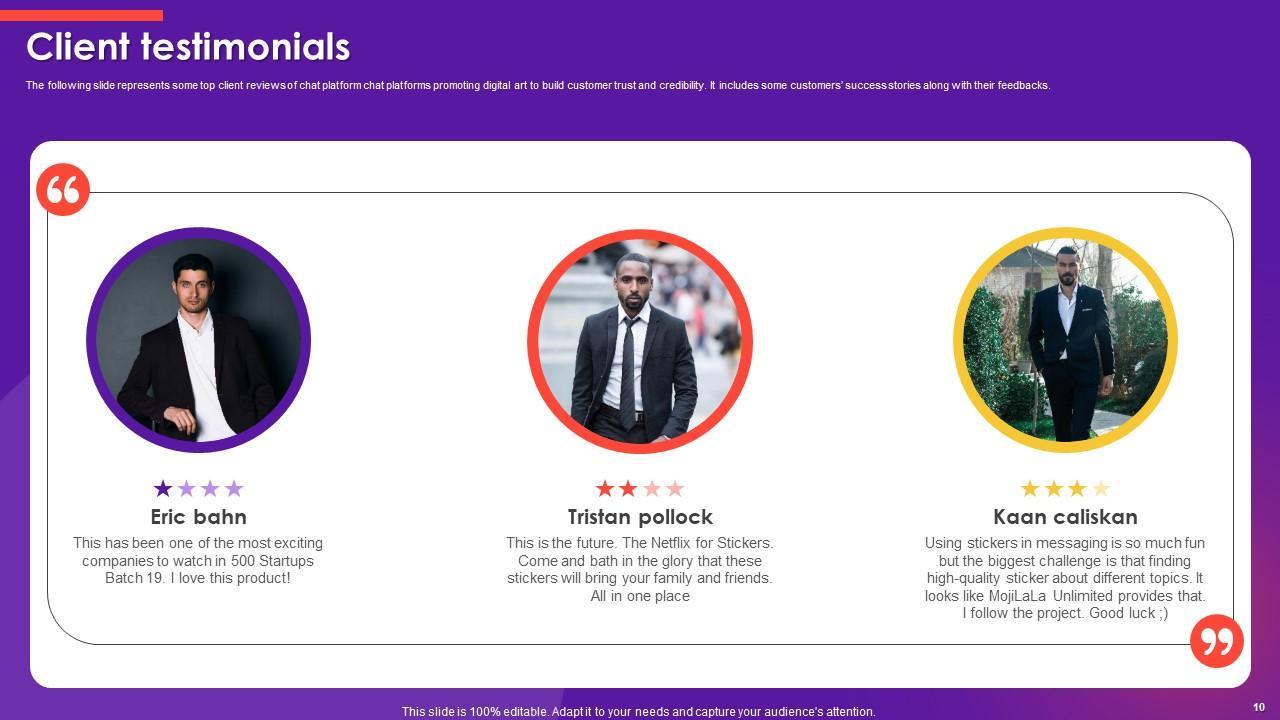Select Tristan Pollock's profile photo

pos(640,340)
